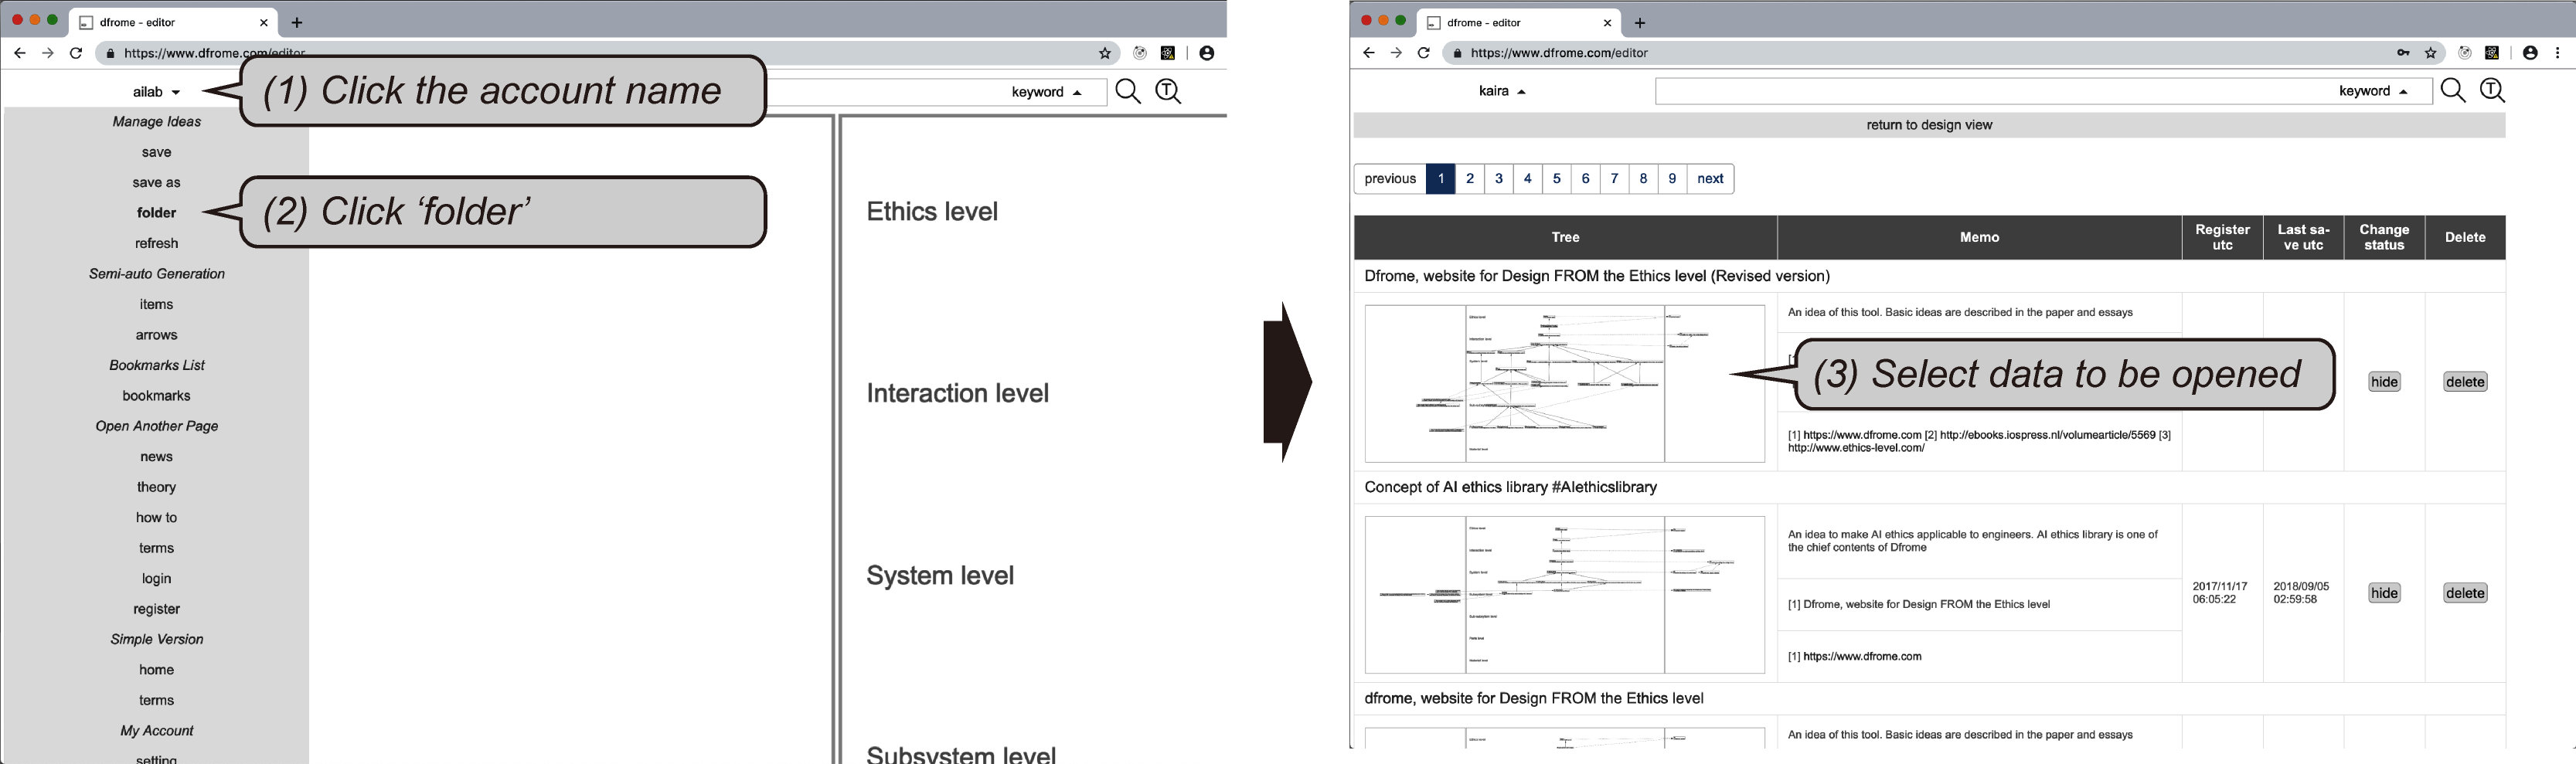Viewport: 2576px width, 764px height.
Task: Open keyword dropdown in right editor
Action: pyautogui.click(x=2373, y=91)
